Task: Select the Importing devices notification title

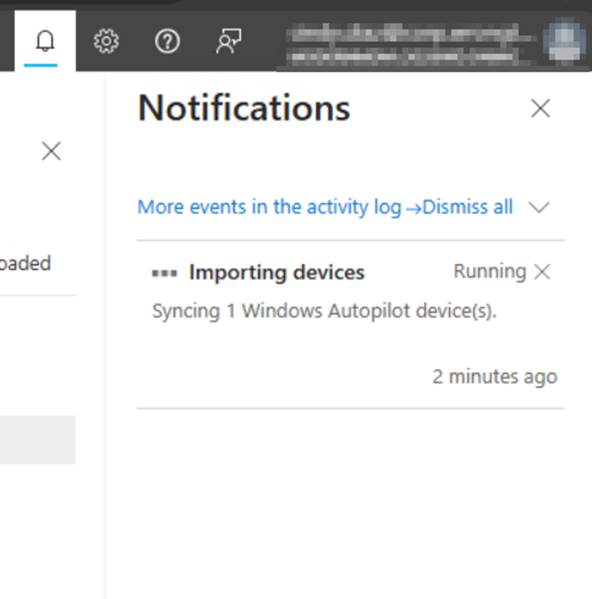Action: click(x=277, y=272)
